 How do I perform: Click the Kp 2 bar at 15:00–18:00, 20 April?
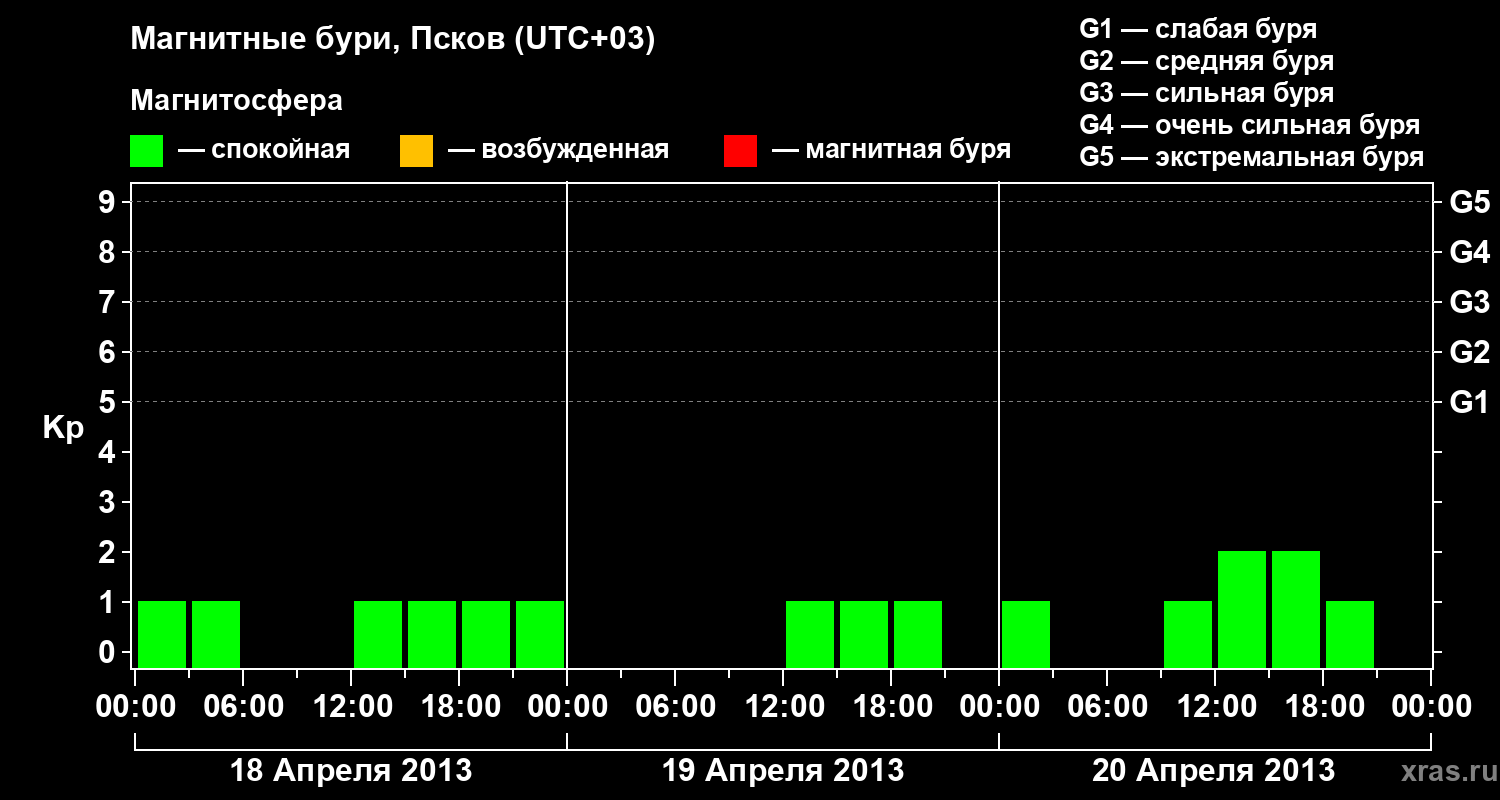(x=1296, y=609)
